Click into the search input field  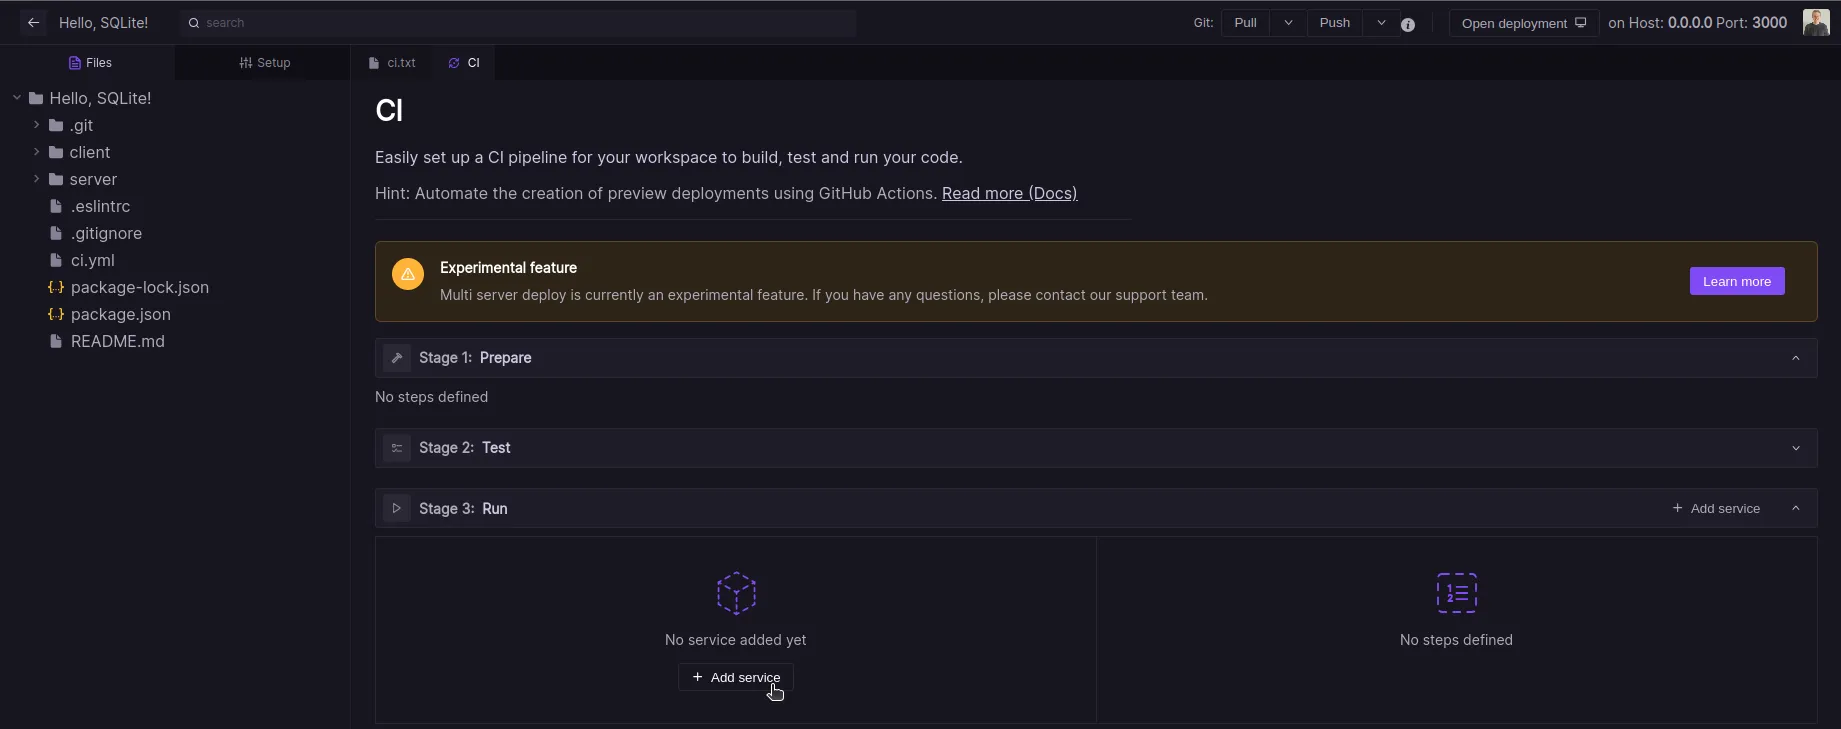(518, 23)
